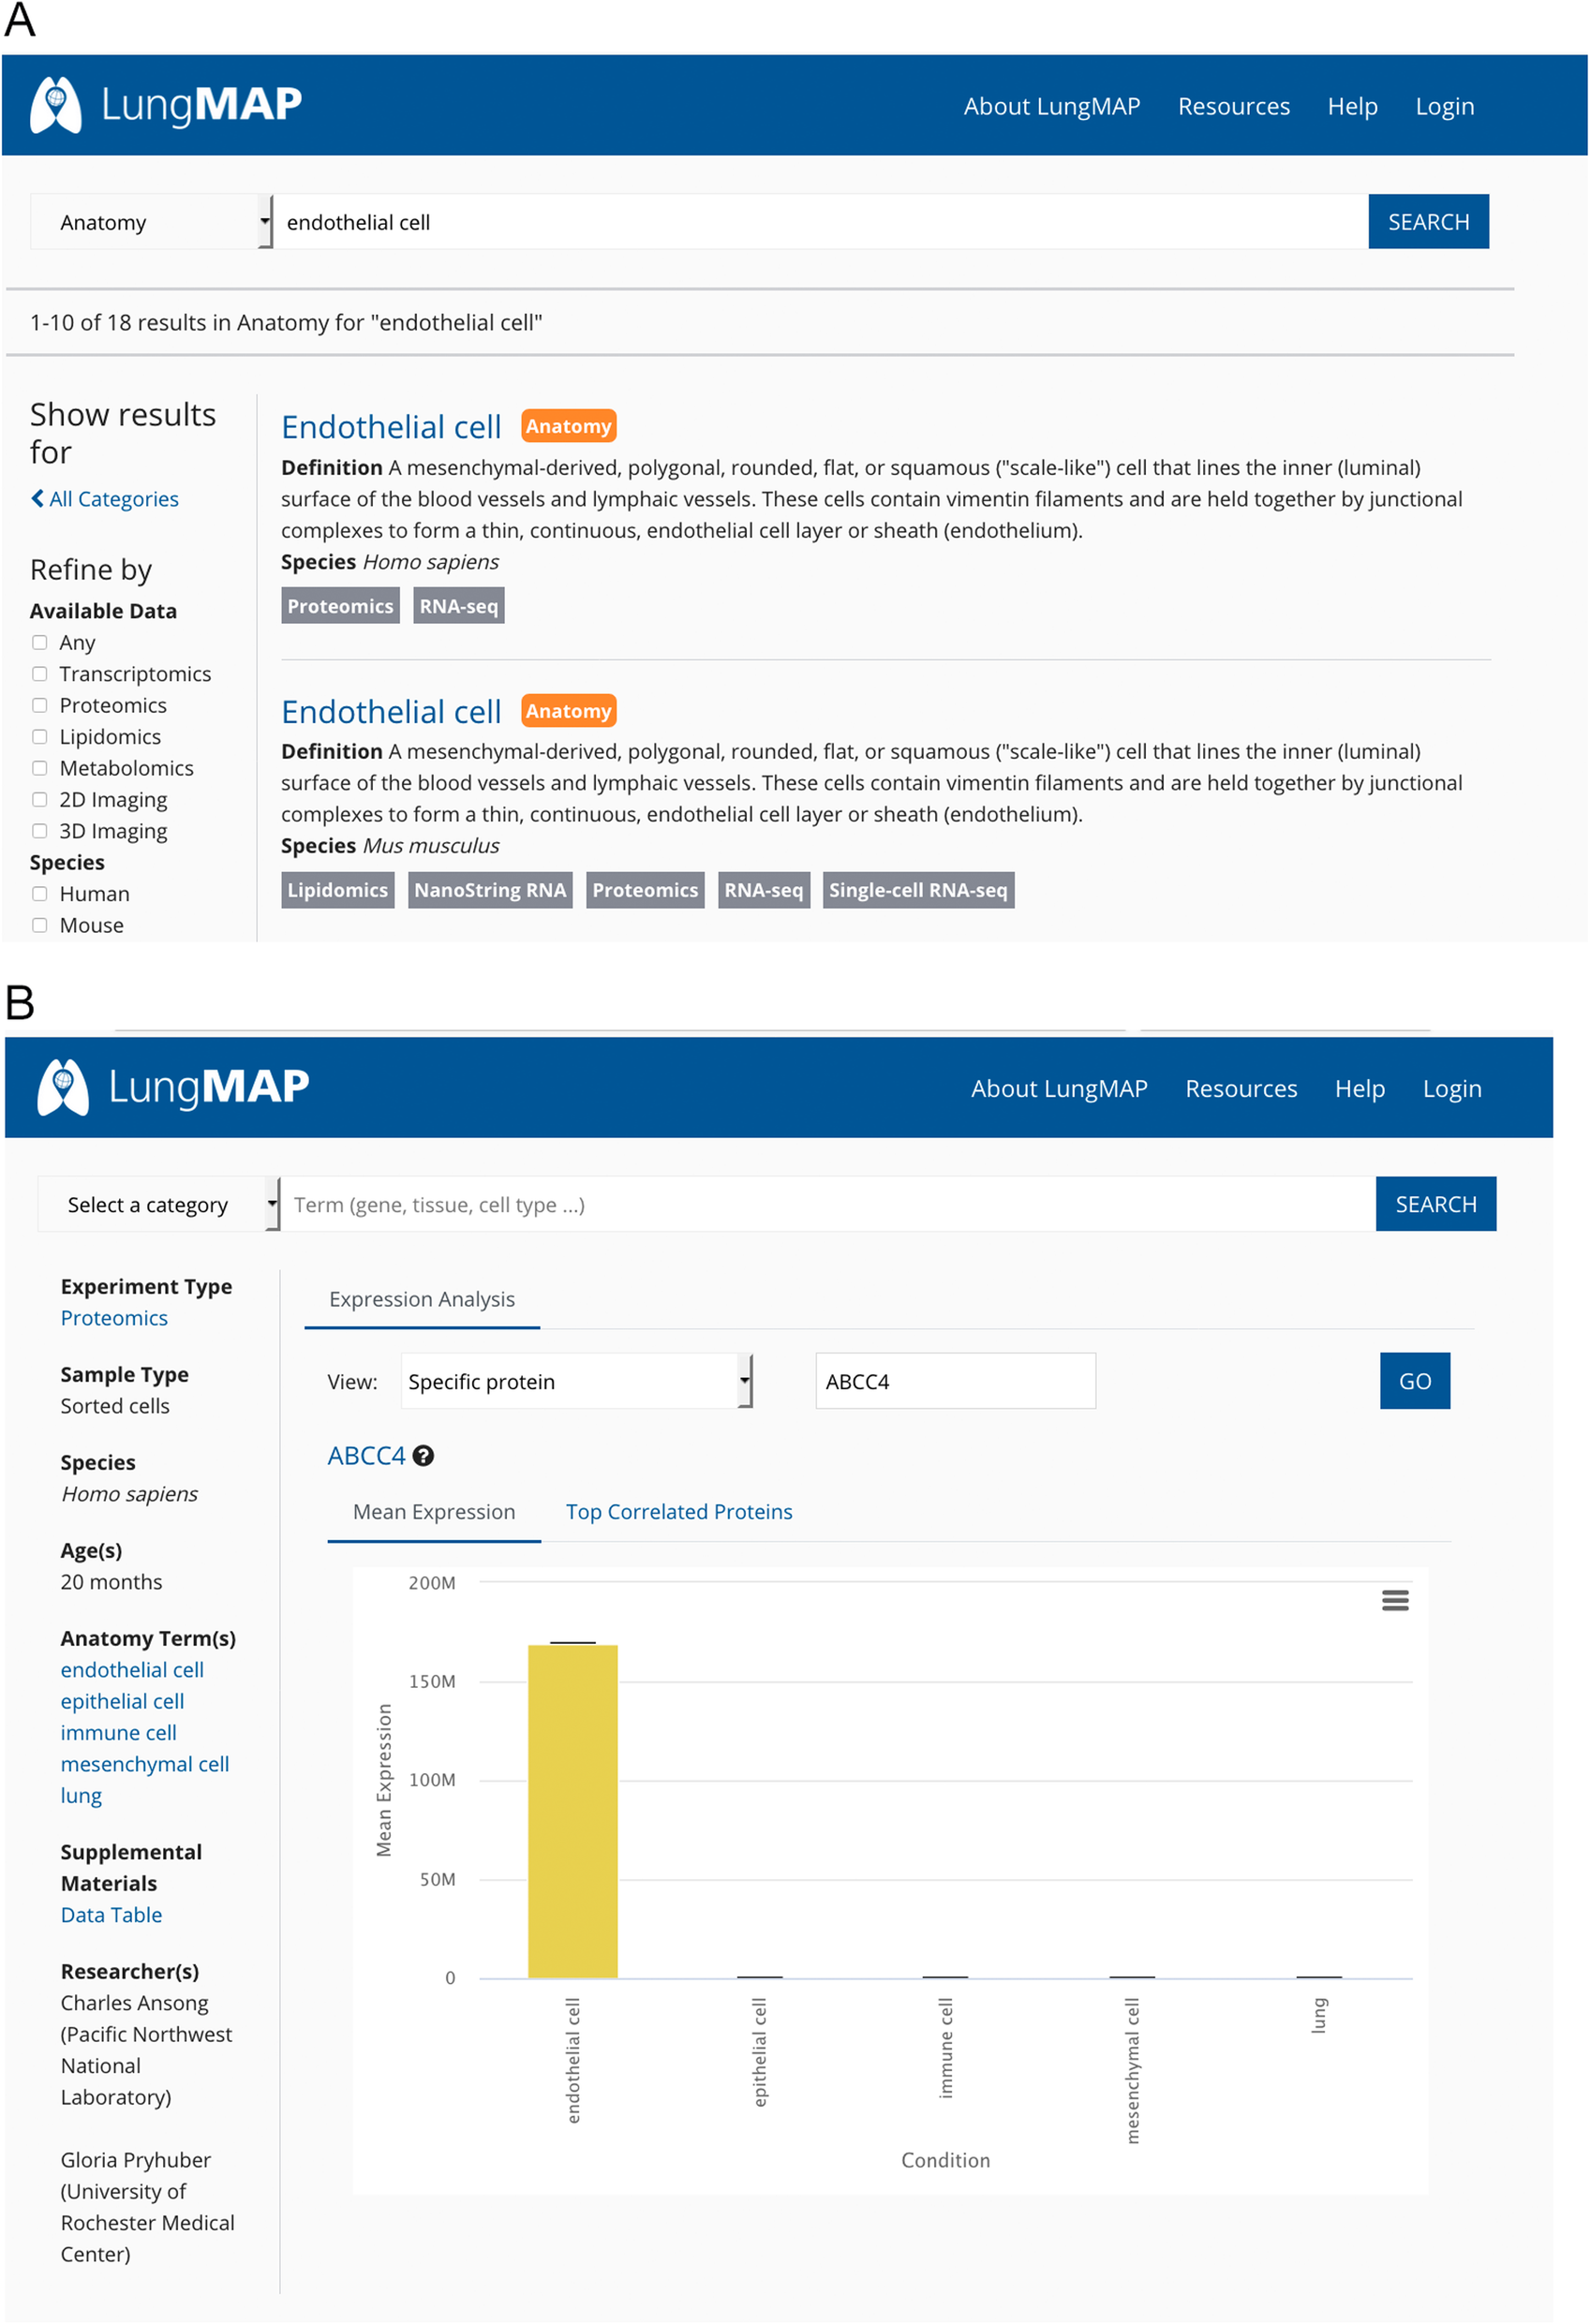Click Login in panel B header
The image size is (1590, 2324).
[1451, 1088]
